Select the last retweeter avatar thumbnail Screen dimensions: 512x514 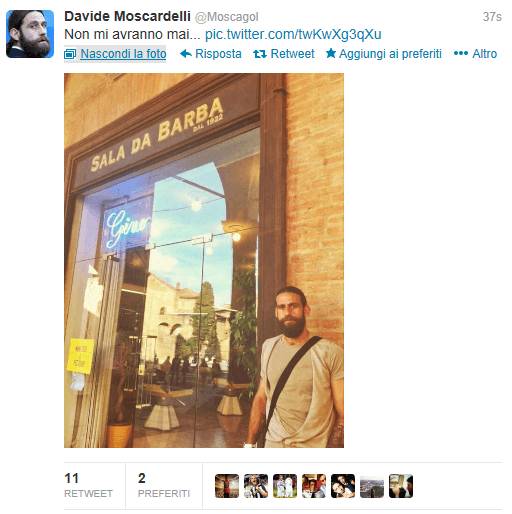click(401, 486)
